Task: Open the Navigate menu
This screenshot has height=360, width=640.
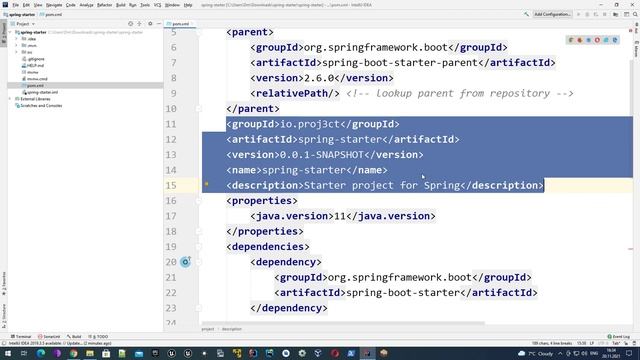Action: [x=54, y=5]
